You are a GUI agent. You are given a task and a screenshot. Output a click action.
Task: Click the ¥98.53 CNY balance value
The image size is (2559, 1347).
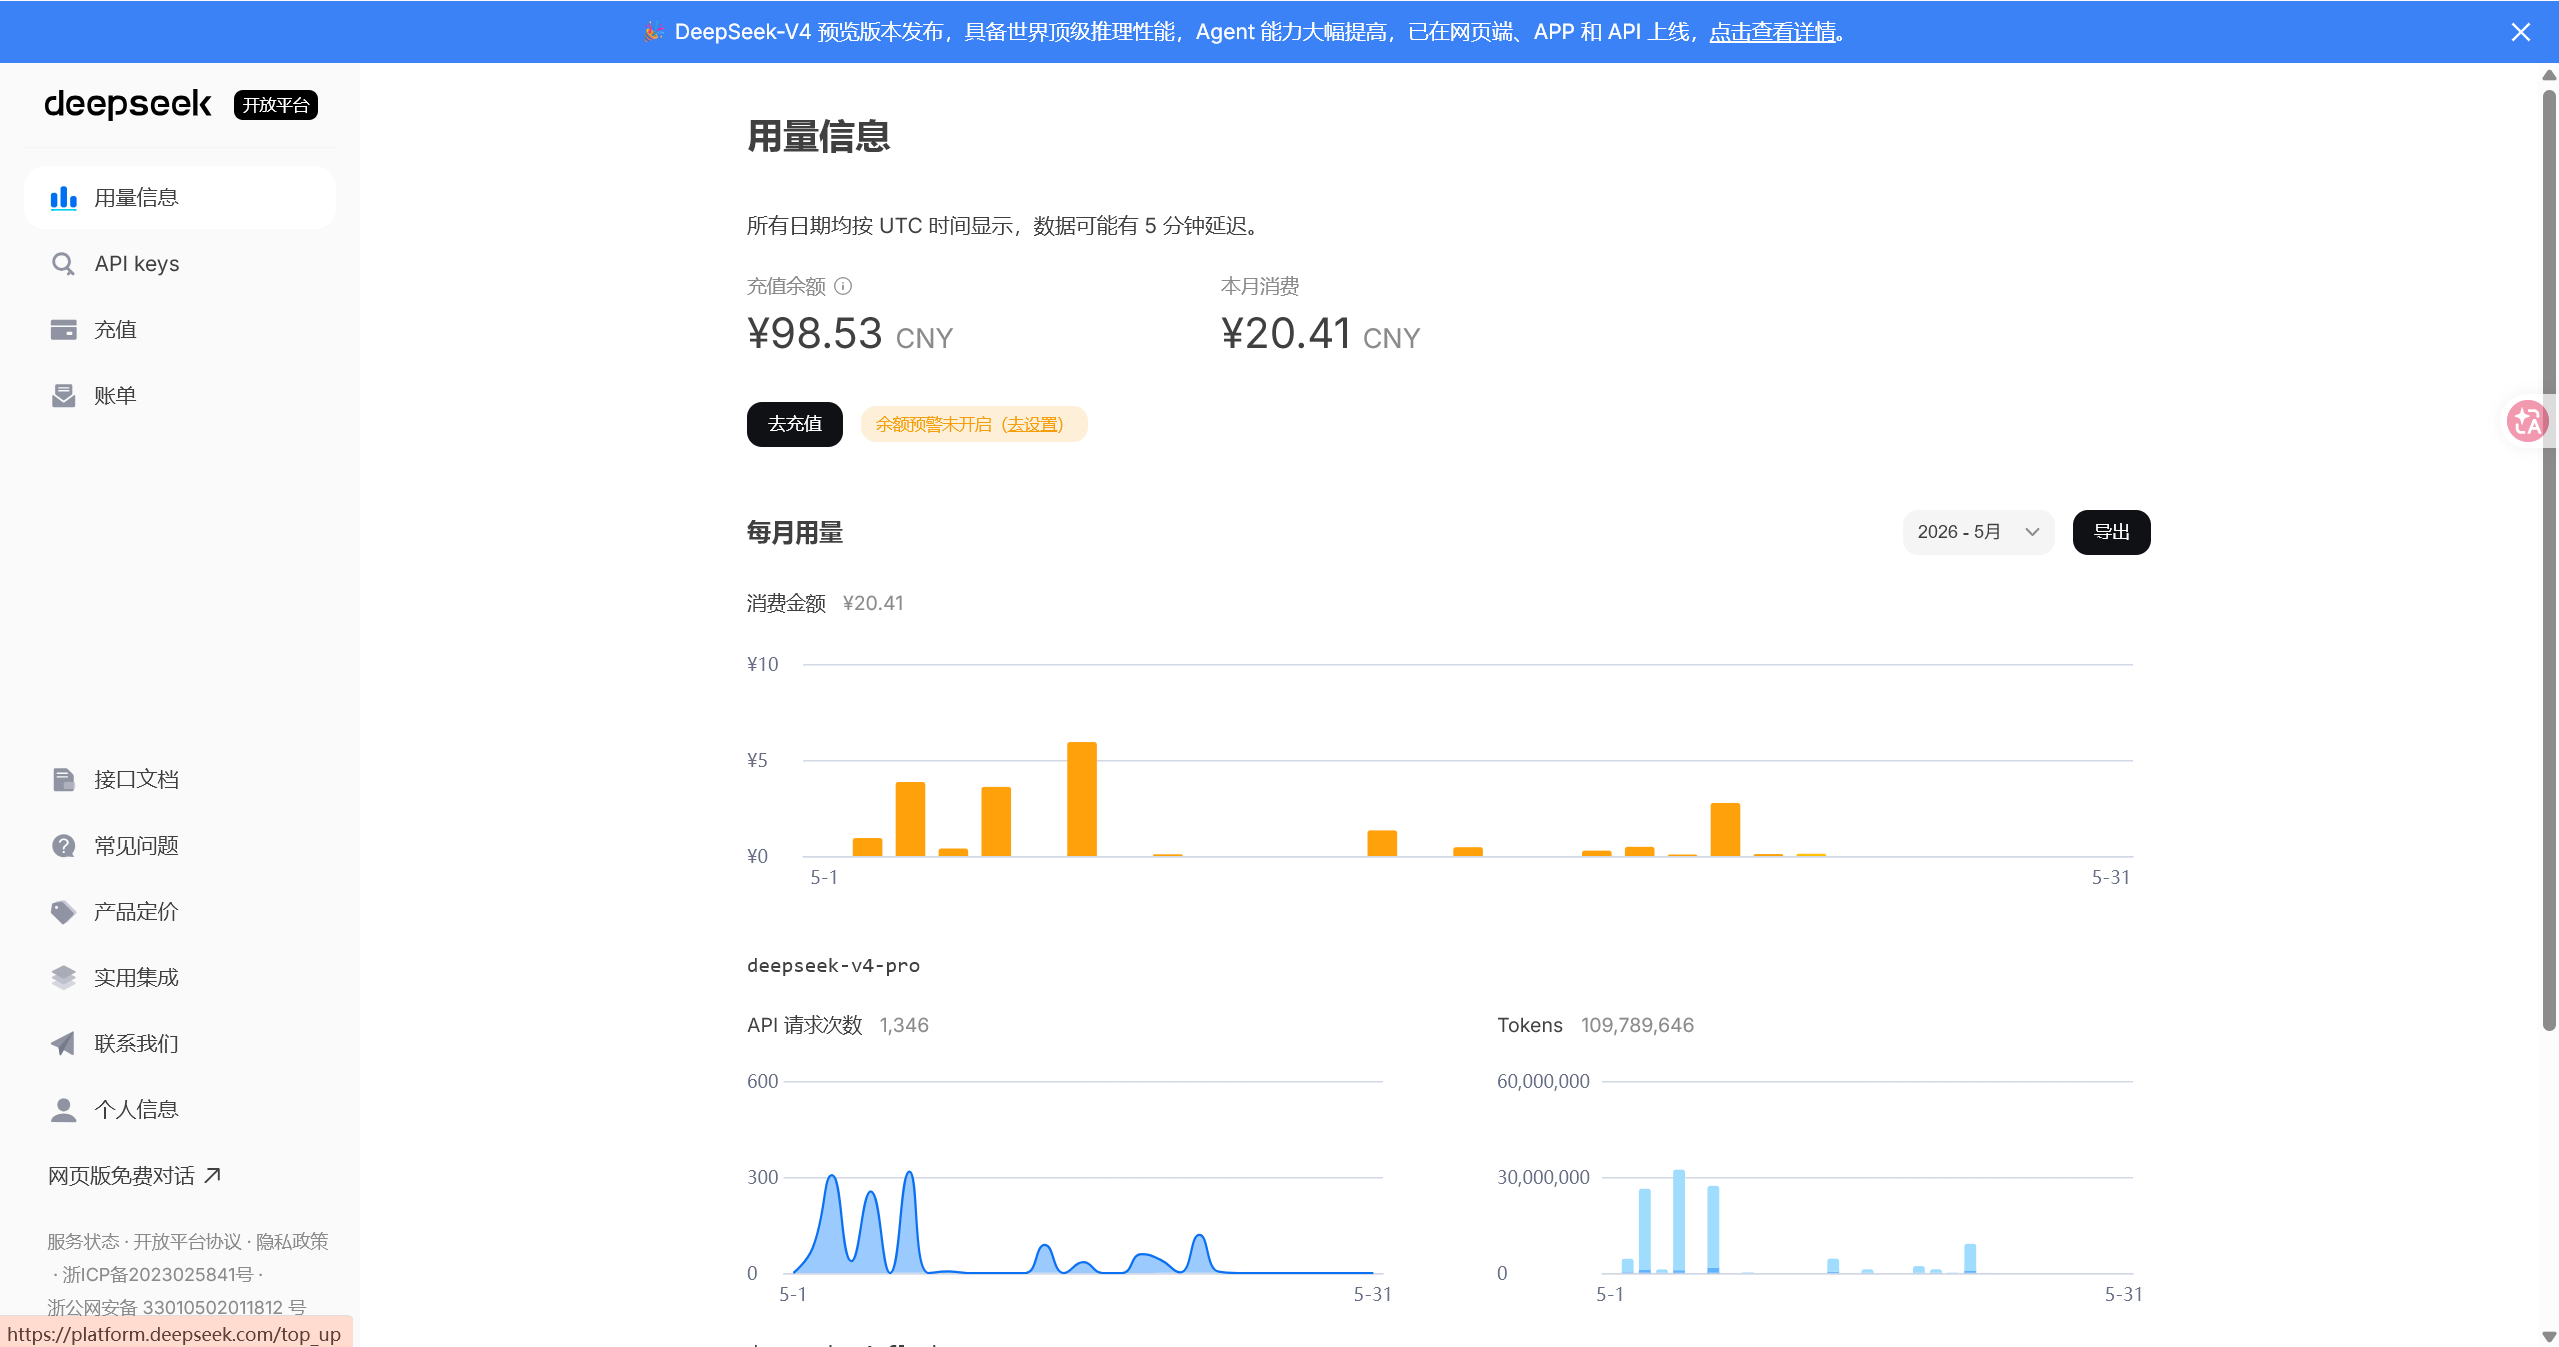(x=850, y=334)
